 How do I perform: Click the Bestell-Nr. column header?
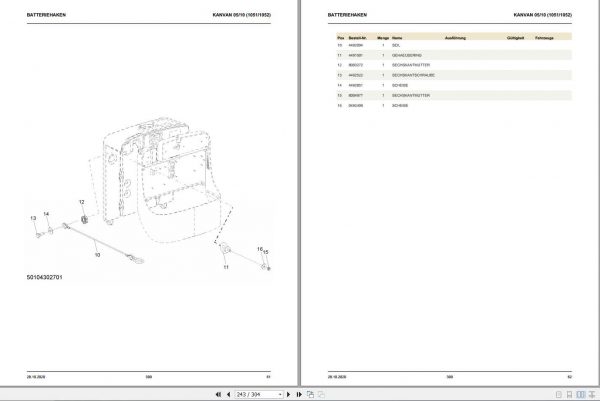coord(357,38)
